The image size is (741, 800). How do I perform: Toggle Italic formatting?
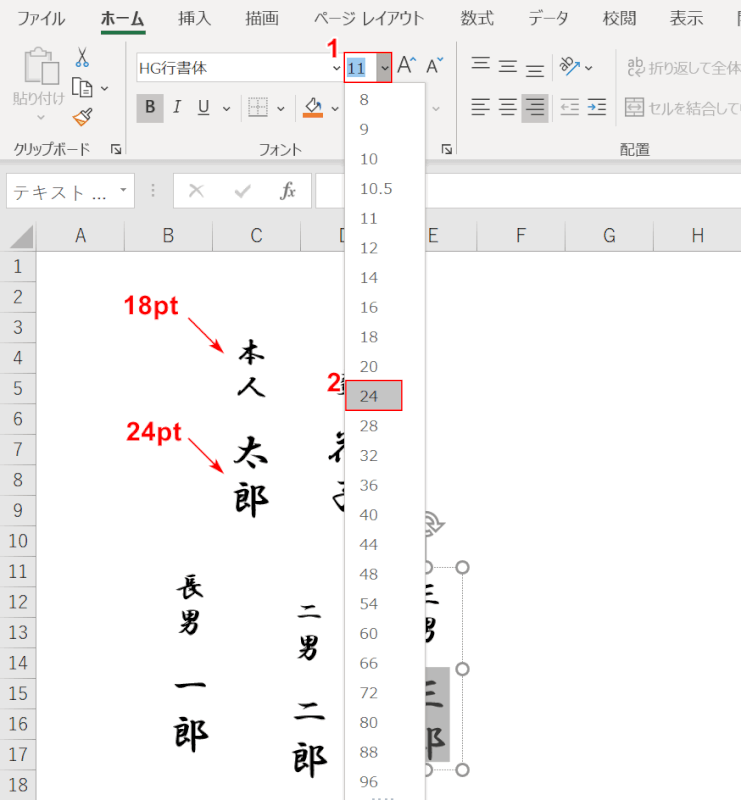(x=177, y=108)
